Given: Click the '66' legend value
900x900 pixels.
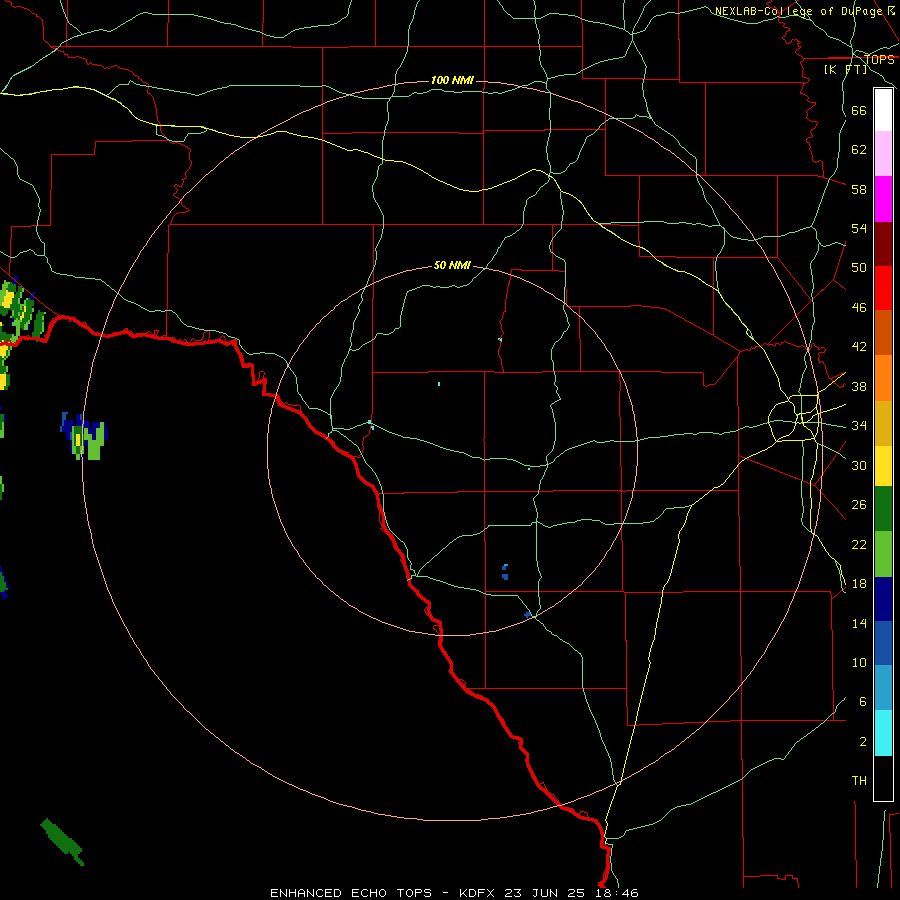Looking at the screenshot, I should 859,111.
